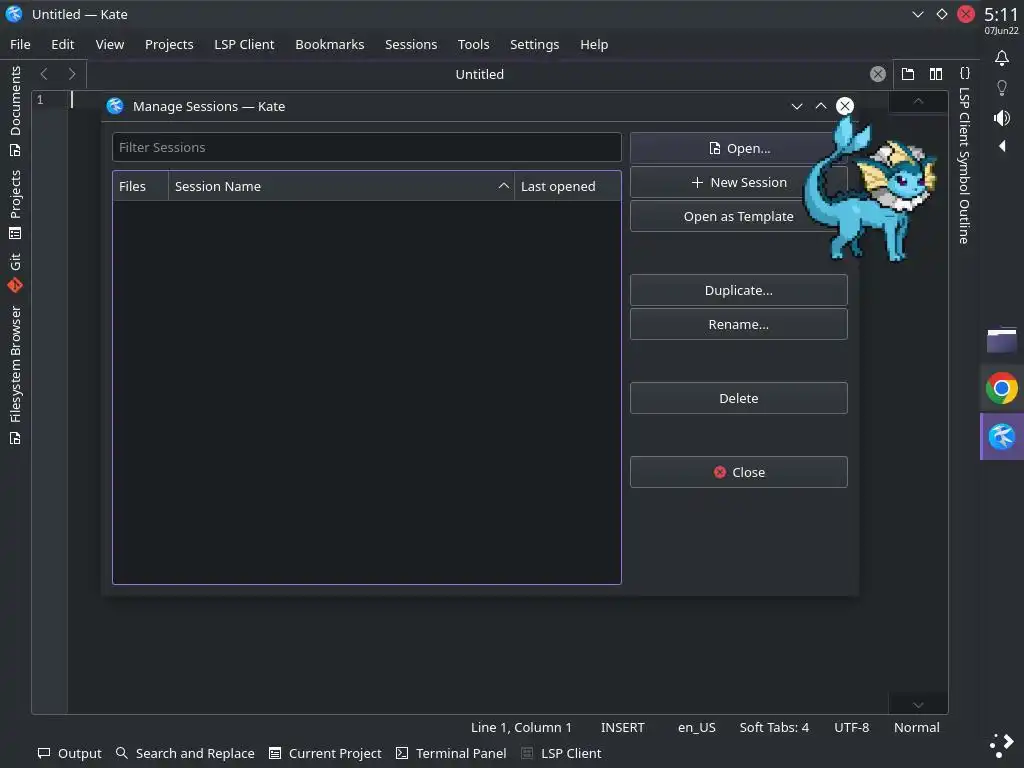Open the Plasma application launcher icon
The image size is (1024, 768).
point(1002,744)
